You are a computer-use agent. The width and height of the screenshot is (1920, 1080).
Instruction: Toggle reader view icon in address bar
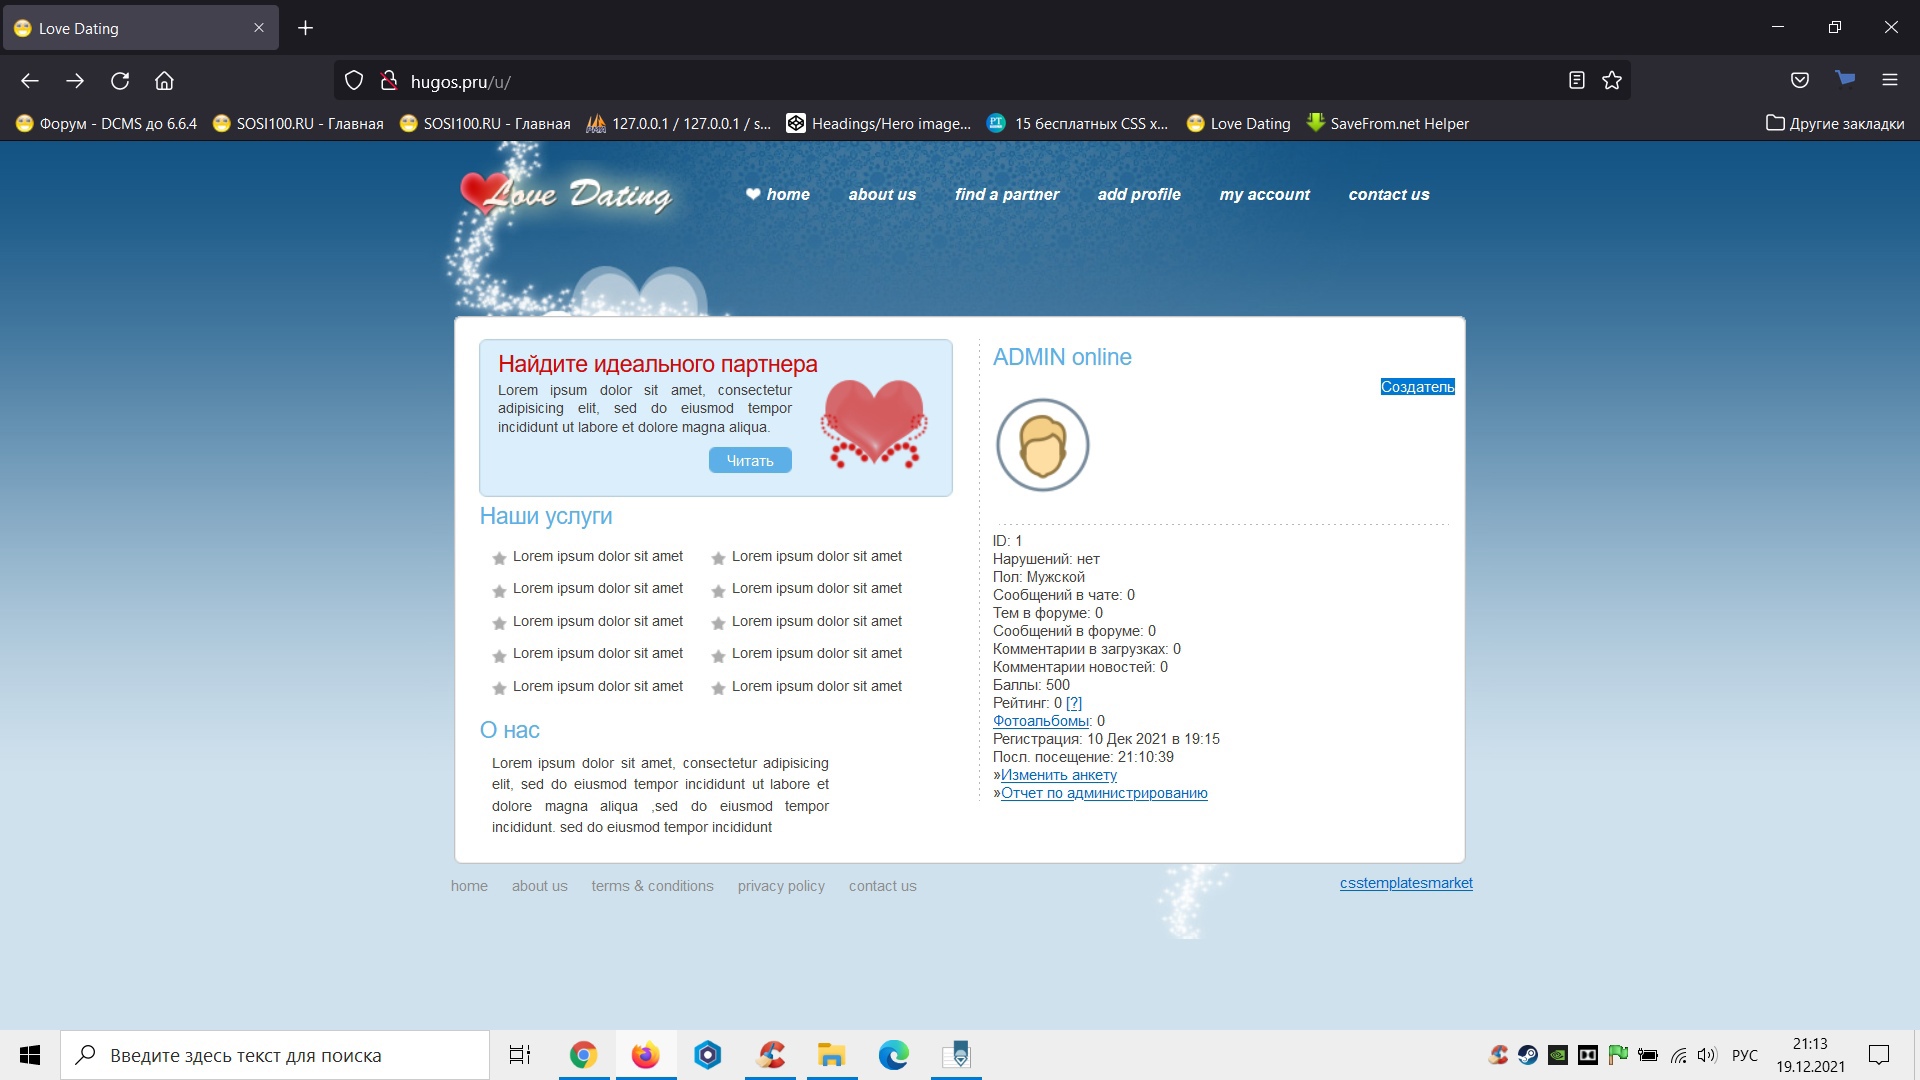pyautogui.click(x=1577, y=81)
